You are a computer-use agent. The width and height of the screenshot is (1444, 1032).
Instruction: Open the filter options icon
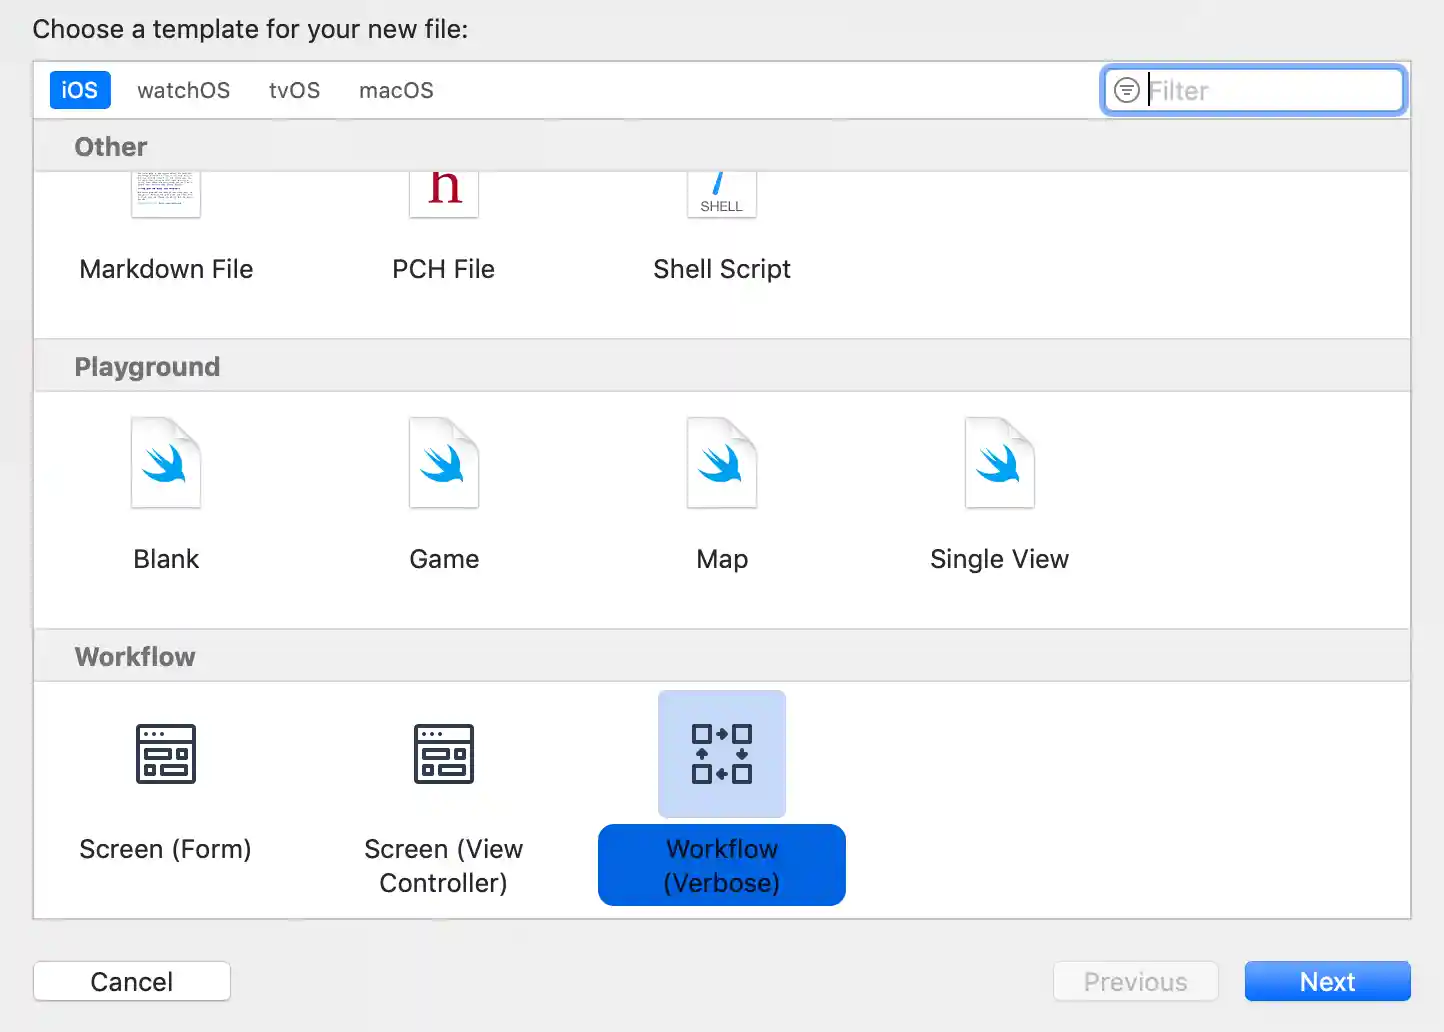click(x=1127, y=91)
